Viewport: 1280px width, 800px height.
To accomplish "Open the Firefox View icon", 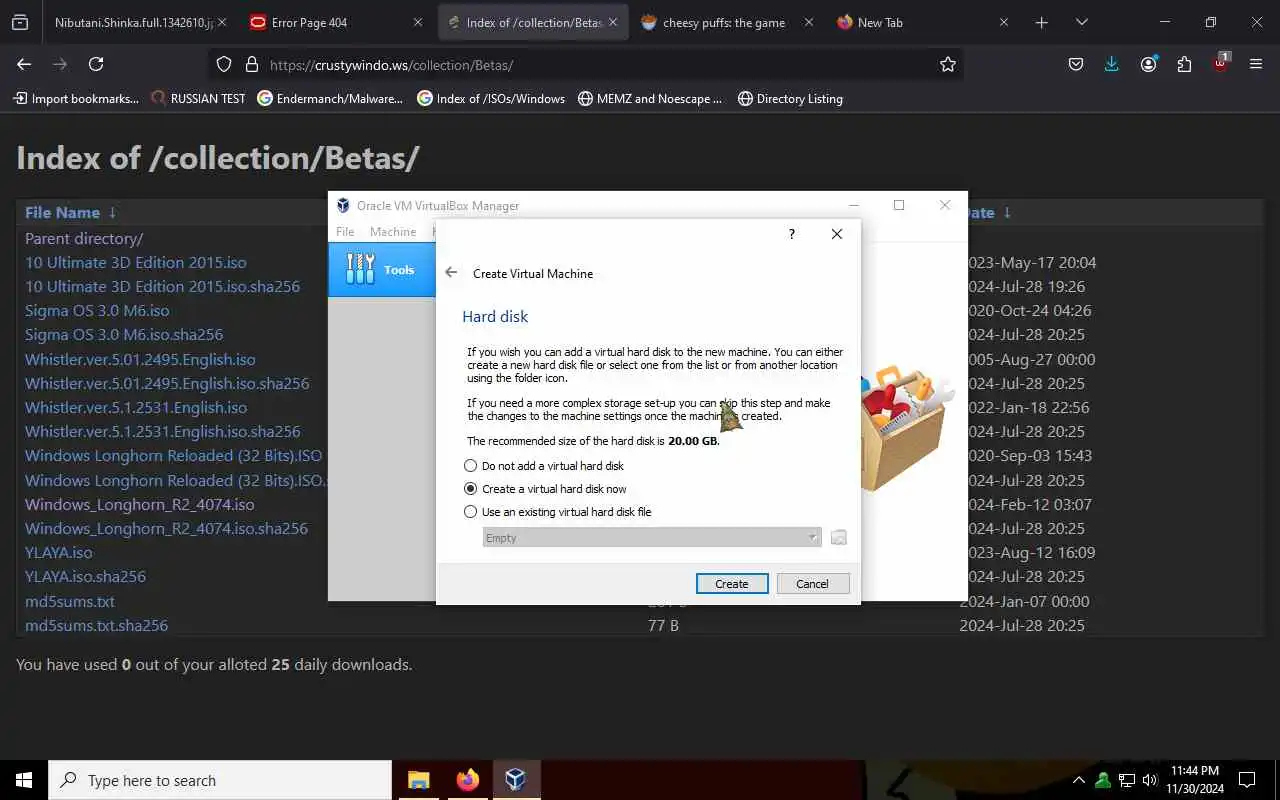I will click(20, 22).
